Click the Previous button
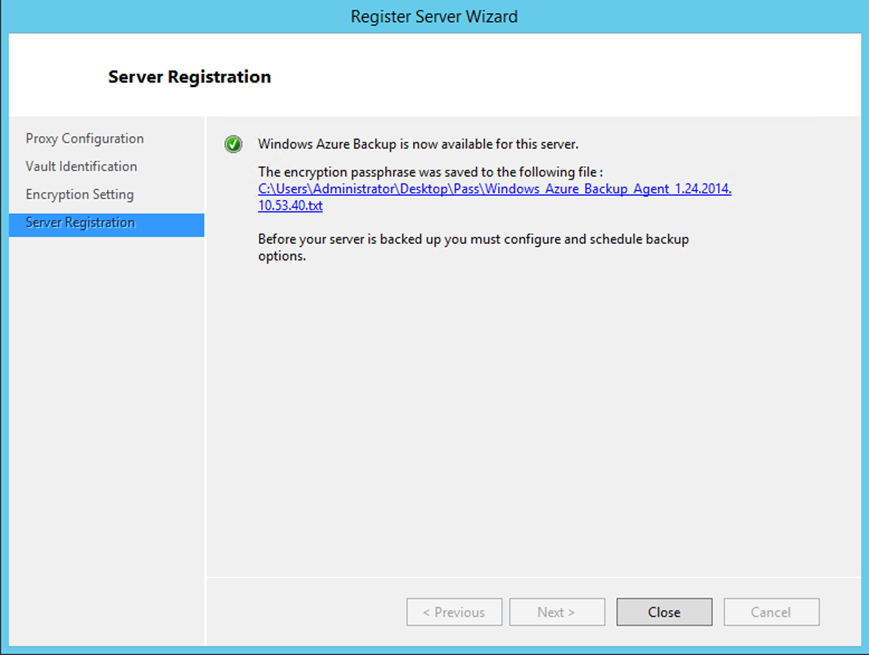The image size is (869, 655). tap(454, 612)
